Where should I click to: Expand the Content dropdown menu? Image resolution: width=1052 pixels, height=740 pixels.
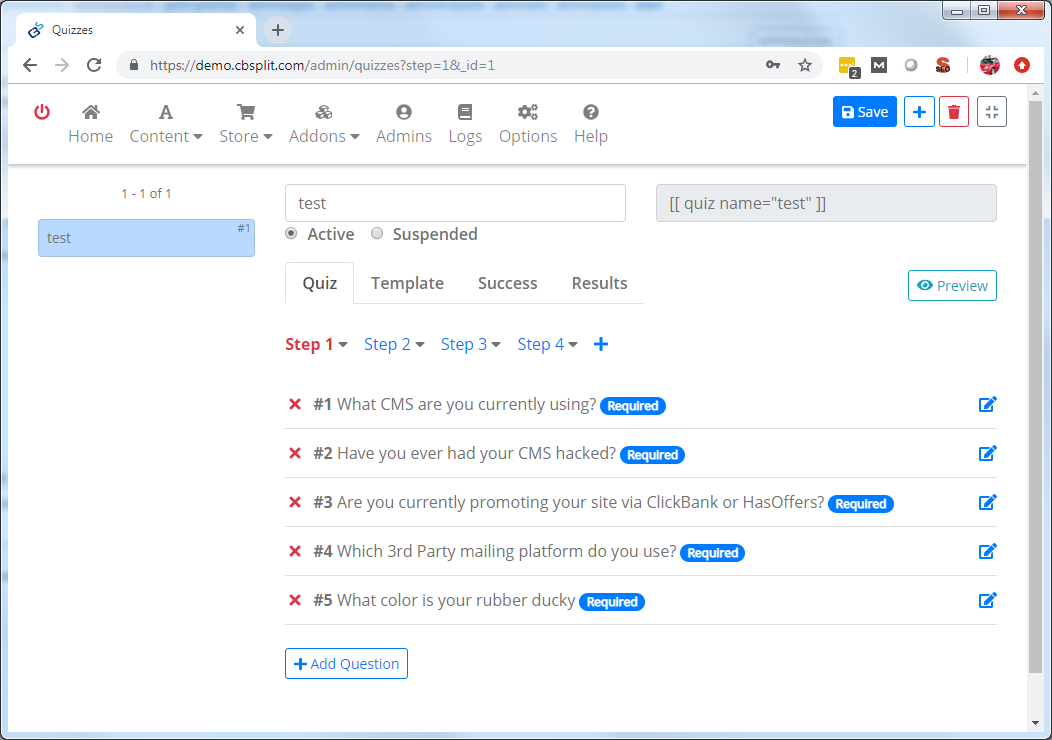click(166, 124)
